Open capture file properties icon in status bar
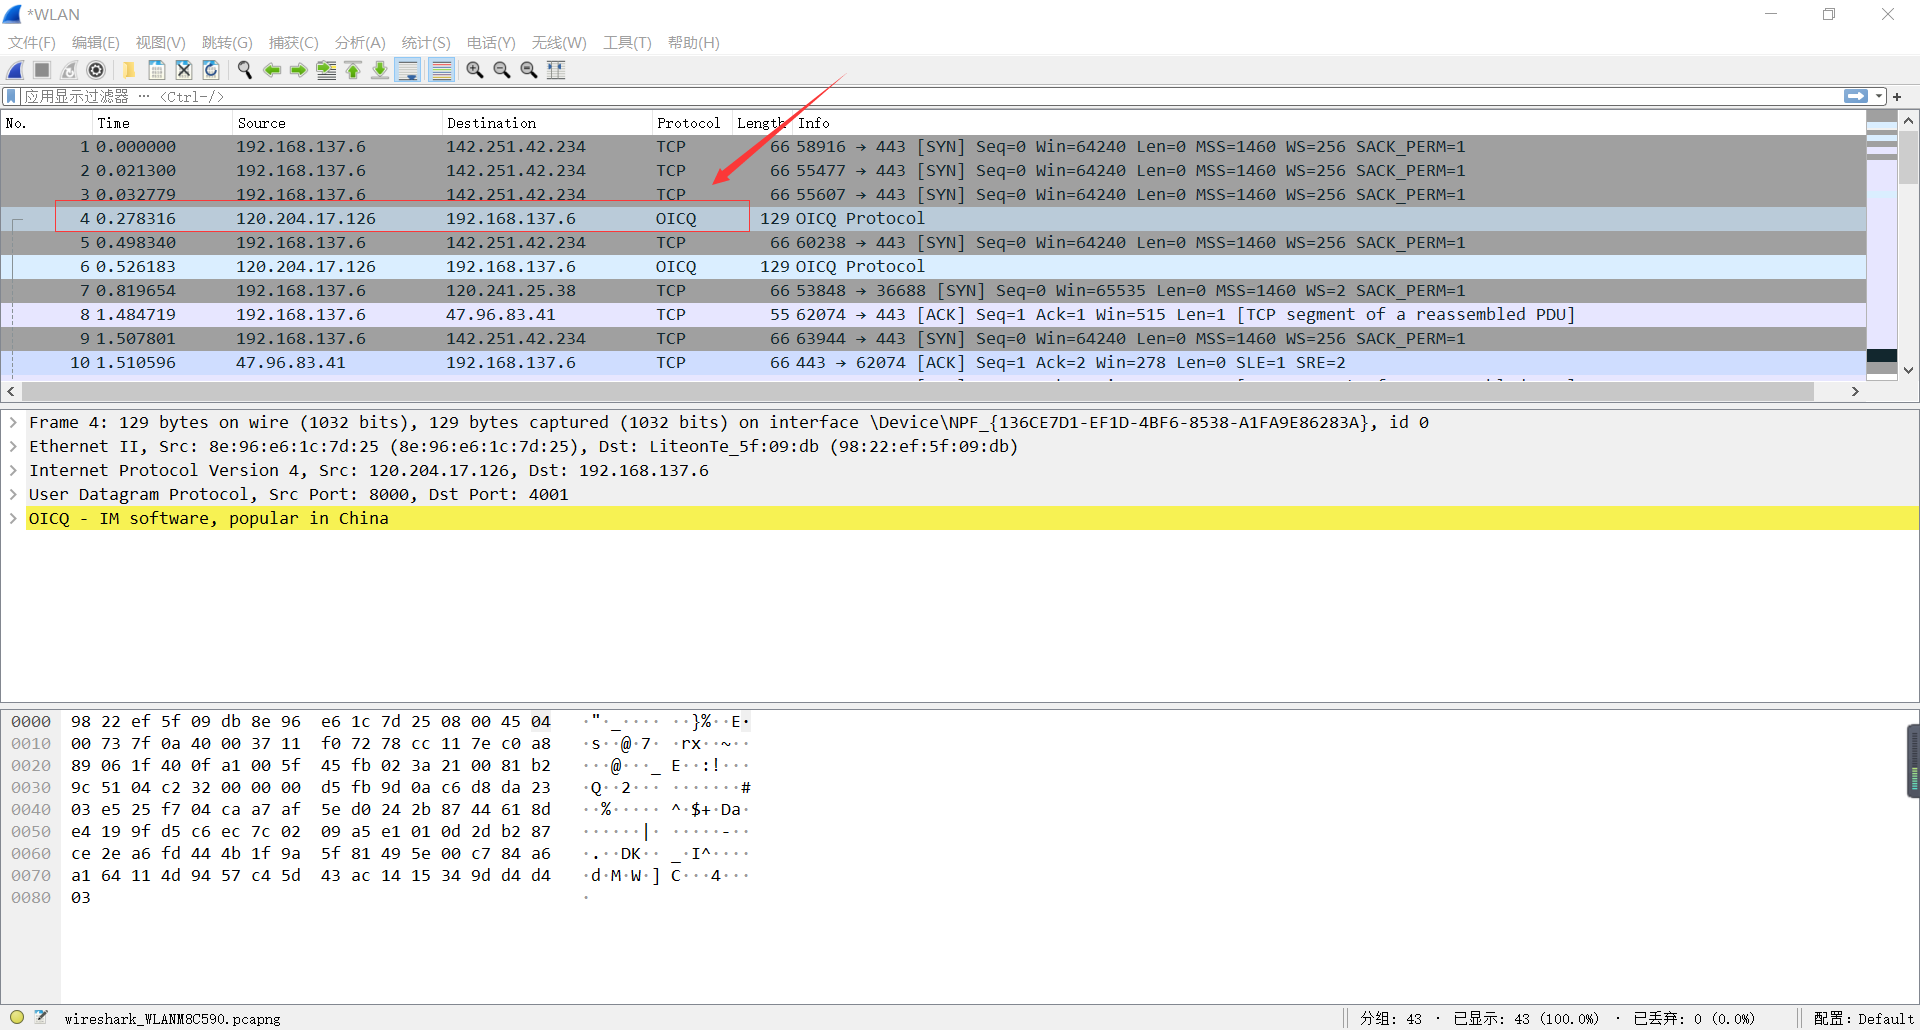The image size is (1920, 1030). (x=41, y=1017)
